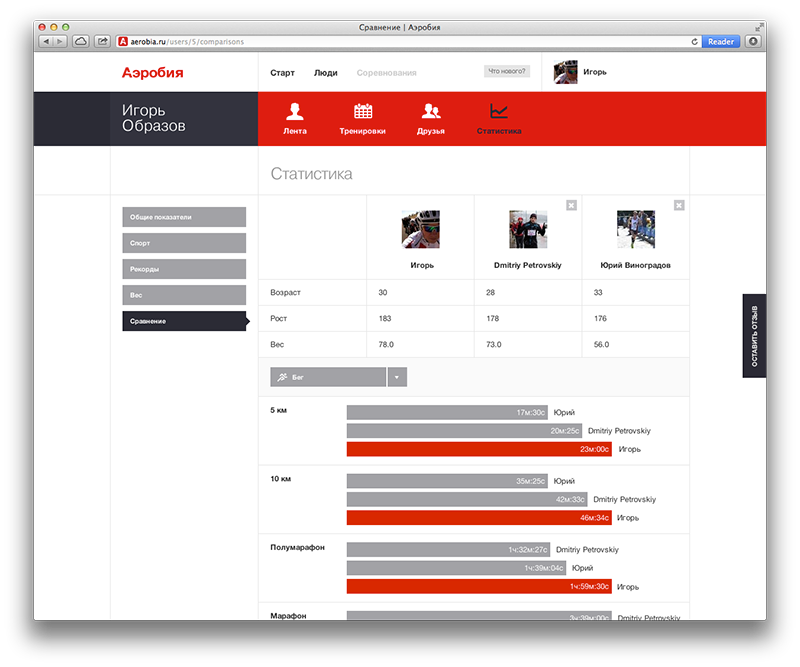This screenshot has height=667, width=800.
Task: Open the Лента feed icon
Action: [x=294, y=111]
